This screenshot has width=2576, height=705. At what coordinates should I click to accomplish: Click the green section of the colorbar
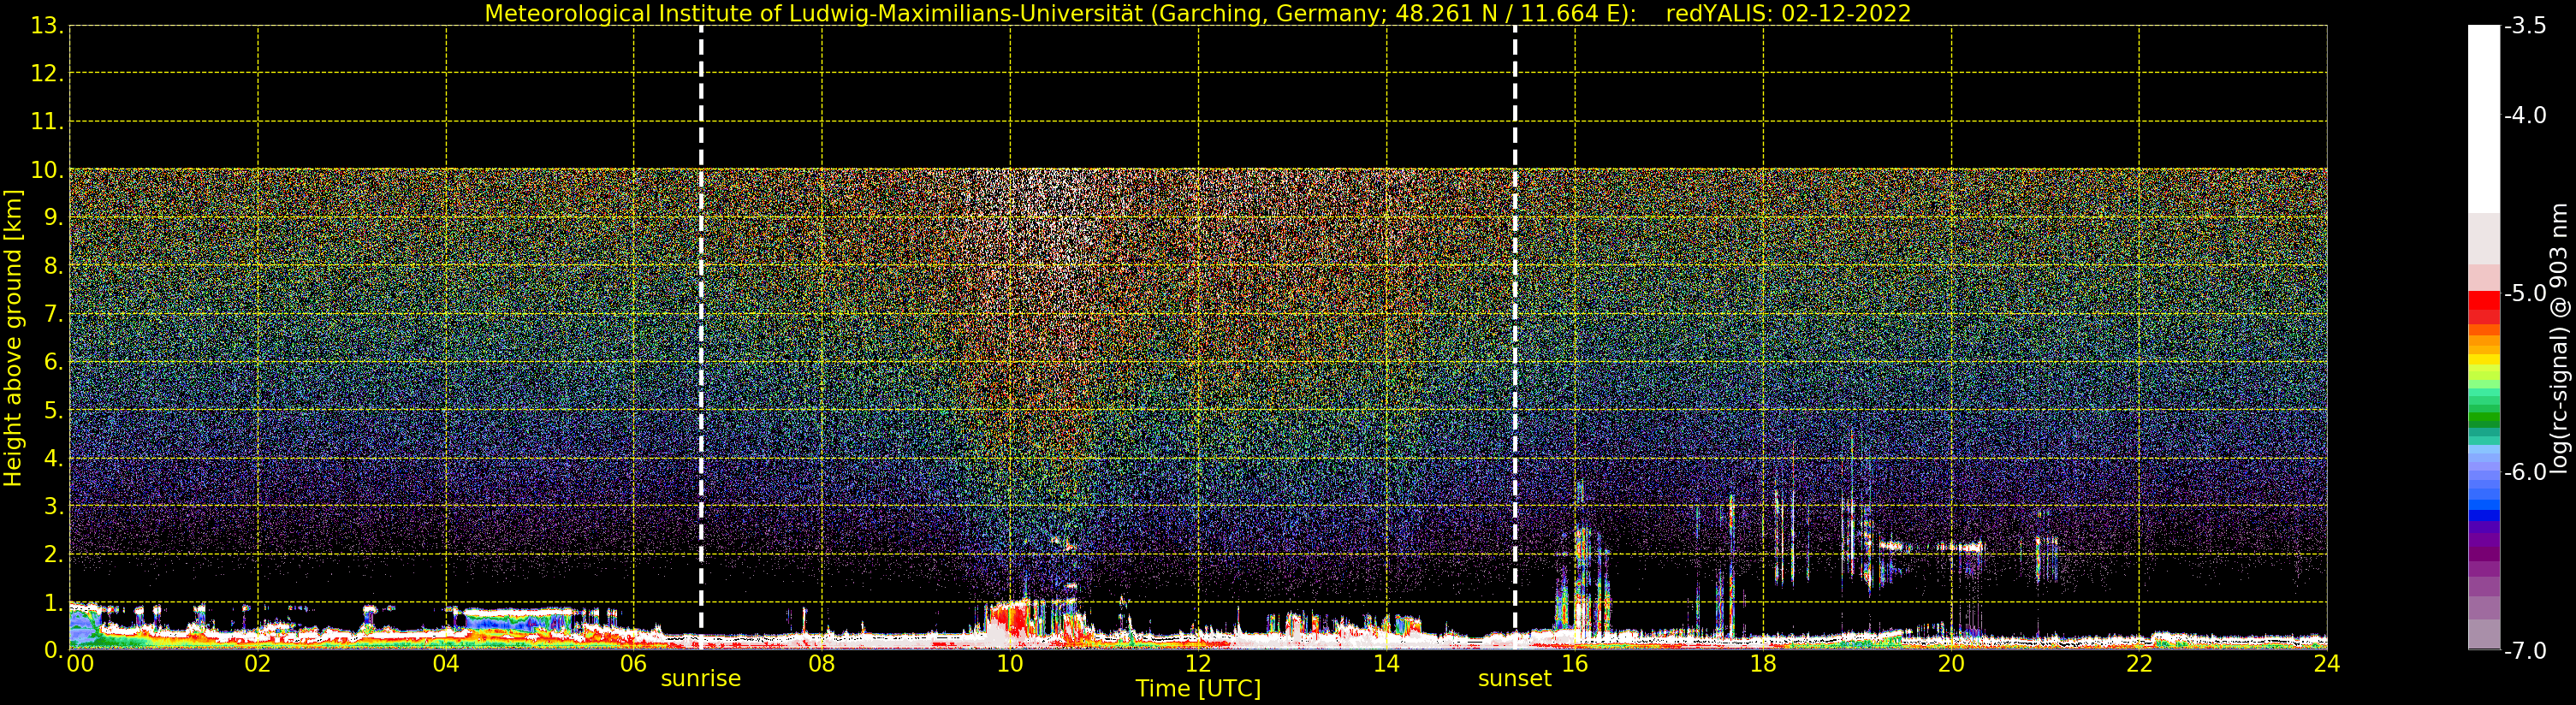(2484, 408)
